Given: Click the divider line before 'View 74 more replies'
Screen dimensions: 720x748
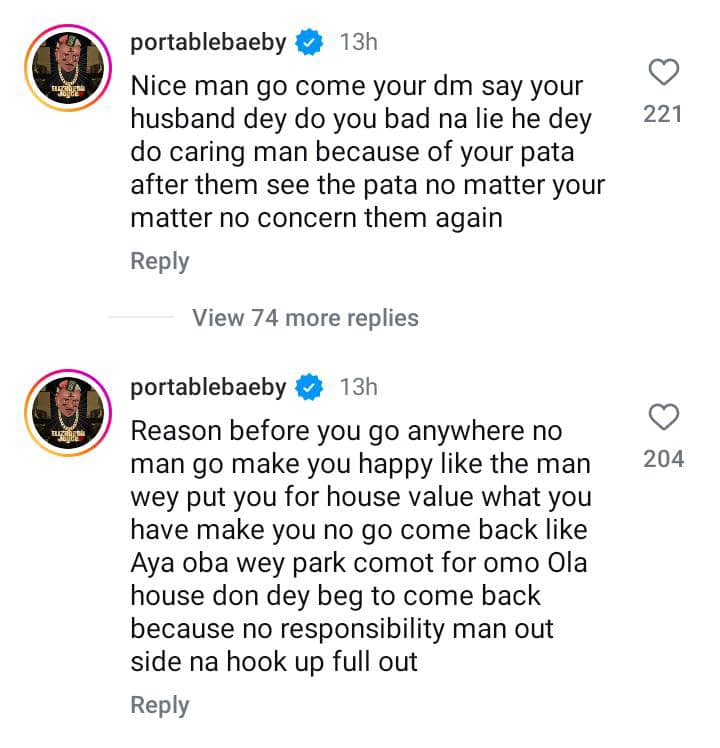Looking at the screenshot, I should click(x=140, y=318).
